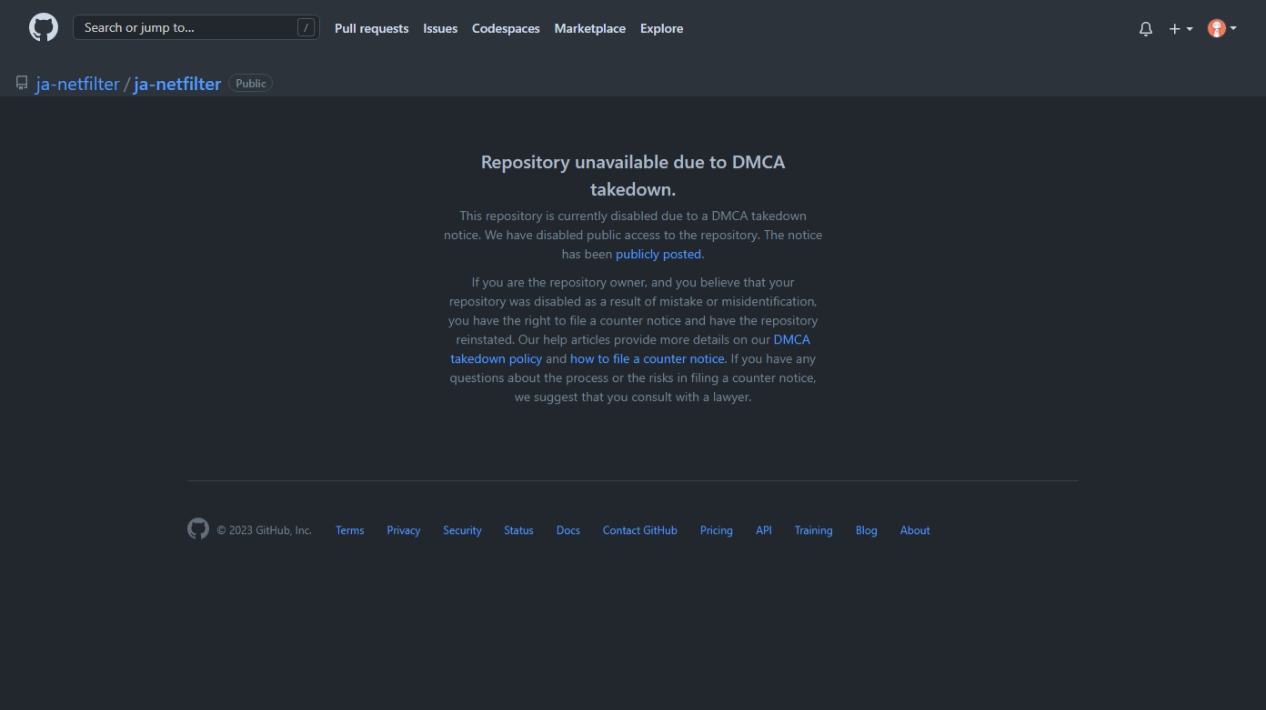Image resolution: width=1266 pixels, height=710 pixels.
Task: Check GitHub Status footer link
Action: pyautogui.click(x=518, y=531)
